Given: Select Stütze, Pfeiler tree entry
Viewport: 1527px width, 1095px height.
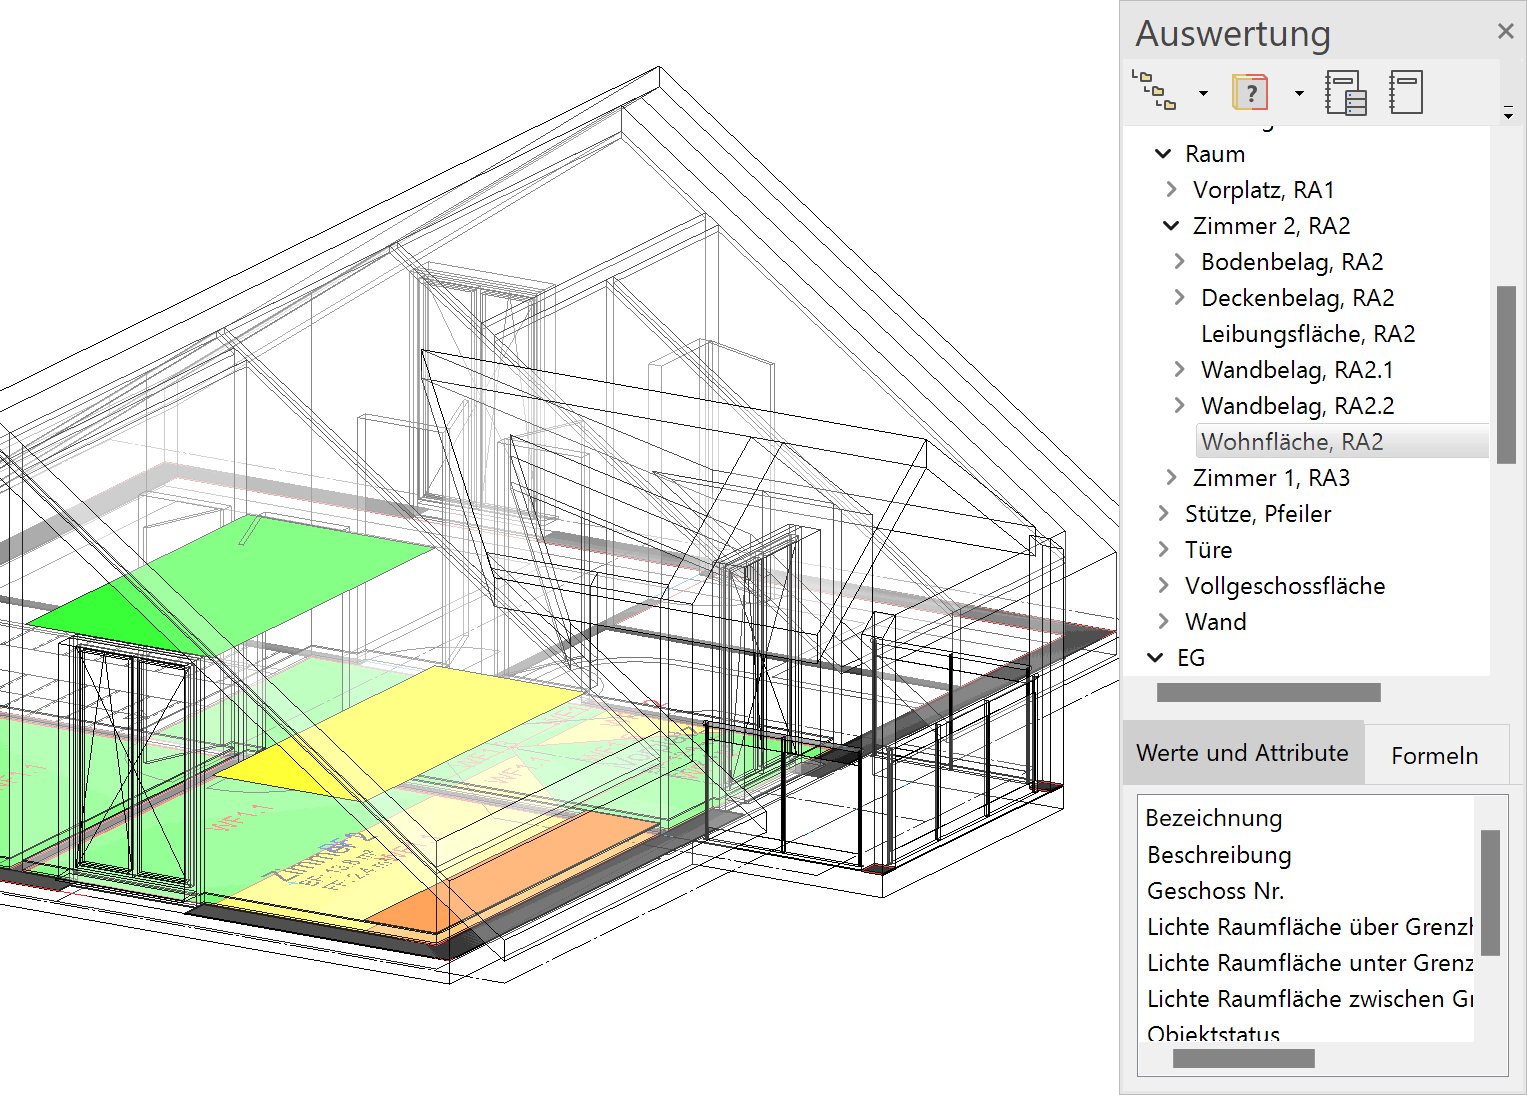Looking at the screenshot, I should pos(1258,514).
